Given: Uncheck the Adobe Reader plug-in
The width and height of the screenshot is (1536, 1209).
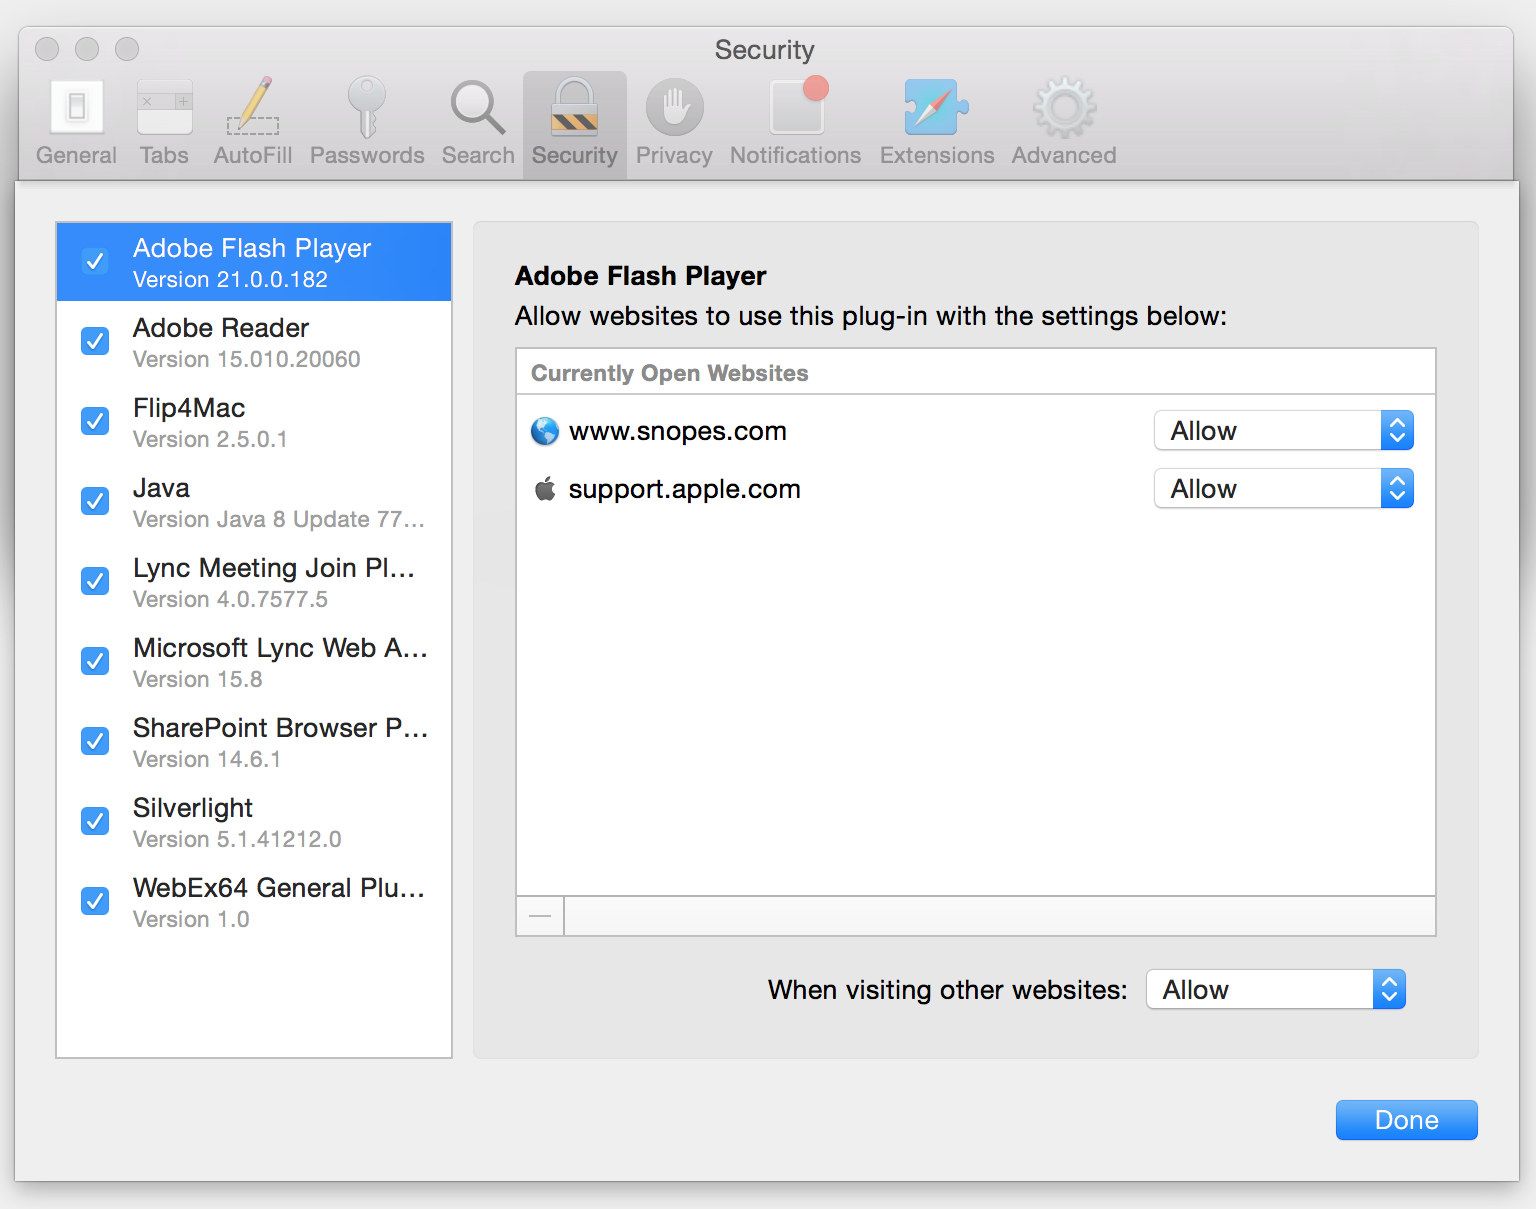Looking at the screenshot, I should (95, 341).
